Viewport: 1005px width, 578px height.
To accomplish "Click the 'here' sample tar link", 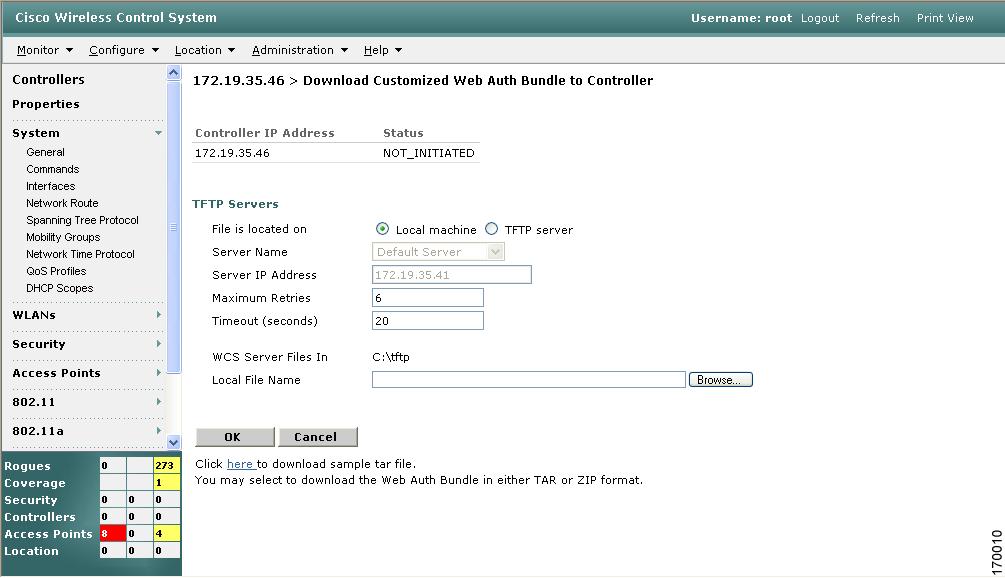I will pos(240,464).
